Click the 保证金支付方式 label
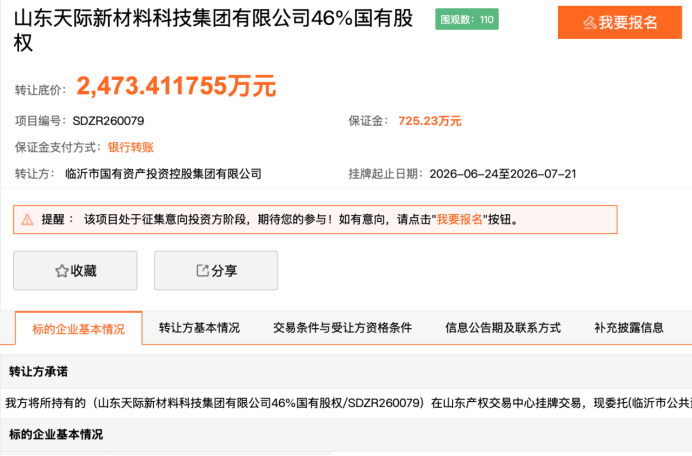The height and width of the screenshot is (456, 692). point(58,147)
